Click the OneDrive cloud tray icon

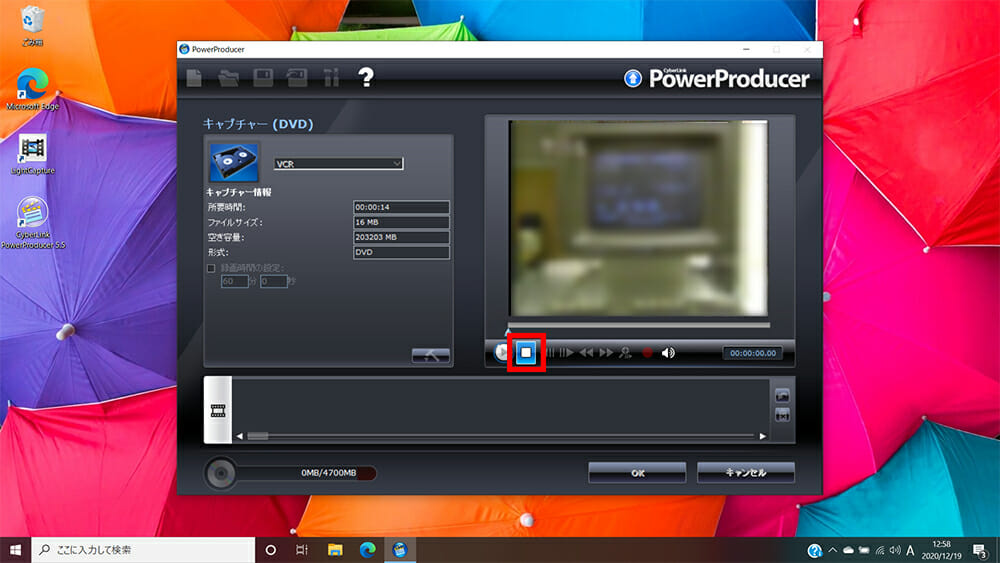pos(848,550)
